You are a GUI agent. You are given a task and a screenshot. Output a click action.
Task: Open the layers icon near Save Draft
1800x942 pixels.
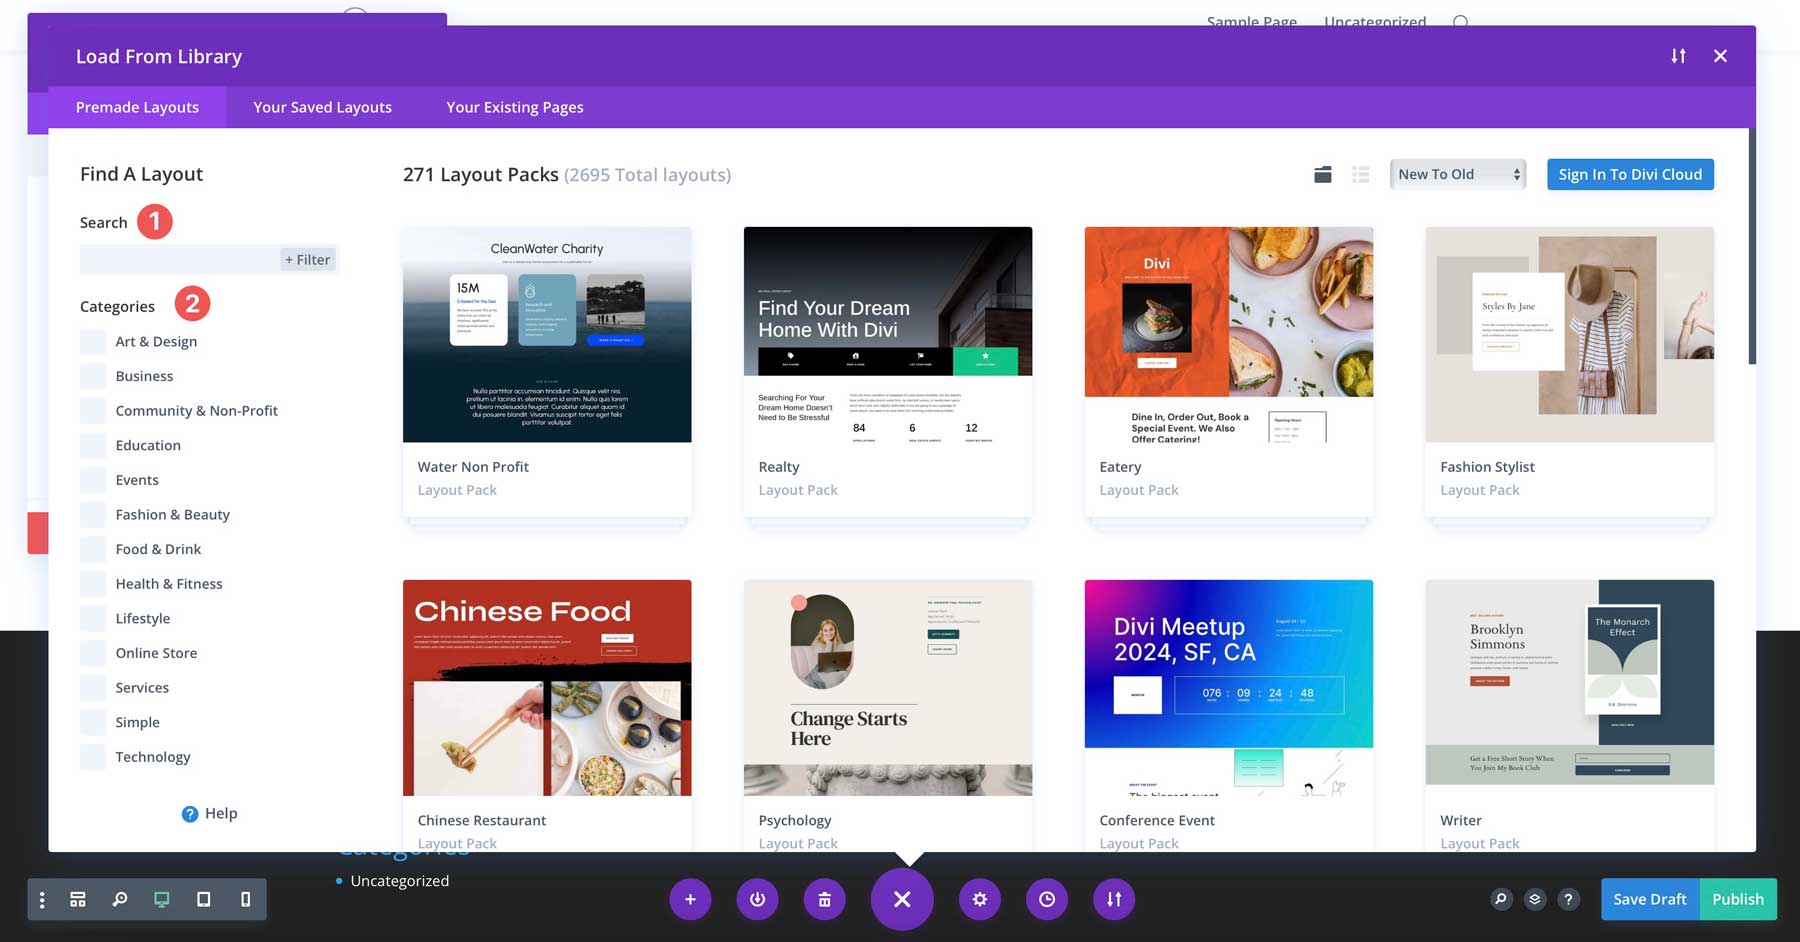point(1535,899)
